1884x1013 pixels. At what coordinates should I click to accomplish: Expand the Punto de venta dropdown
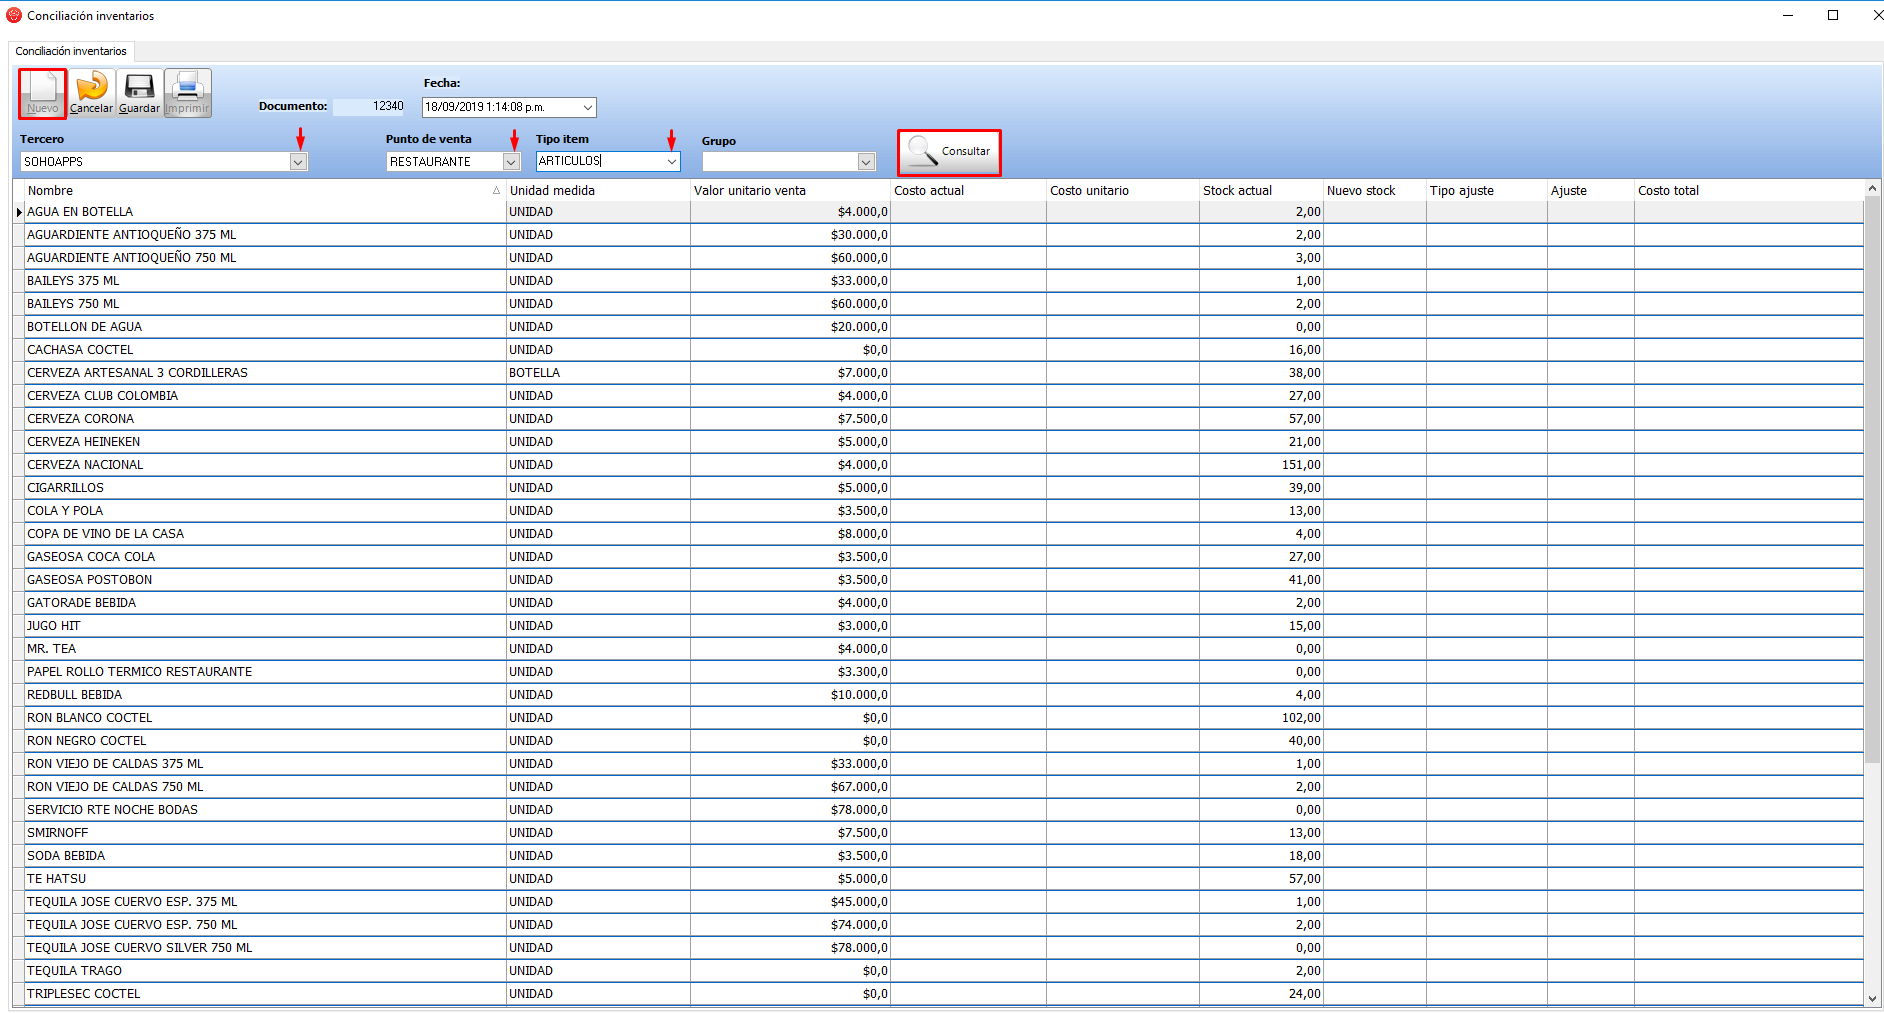(511, 162)
